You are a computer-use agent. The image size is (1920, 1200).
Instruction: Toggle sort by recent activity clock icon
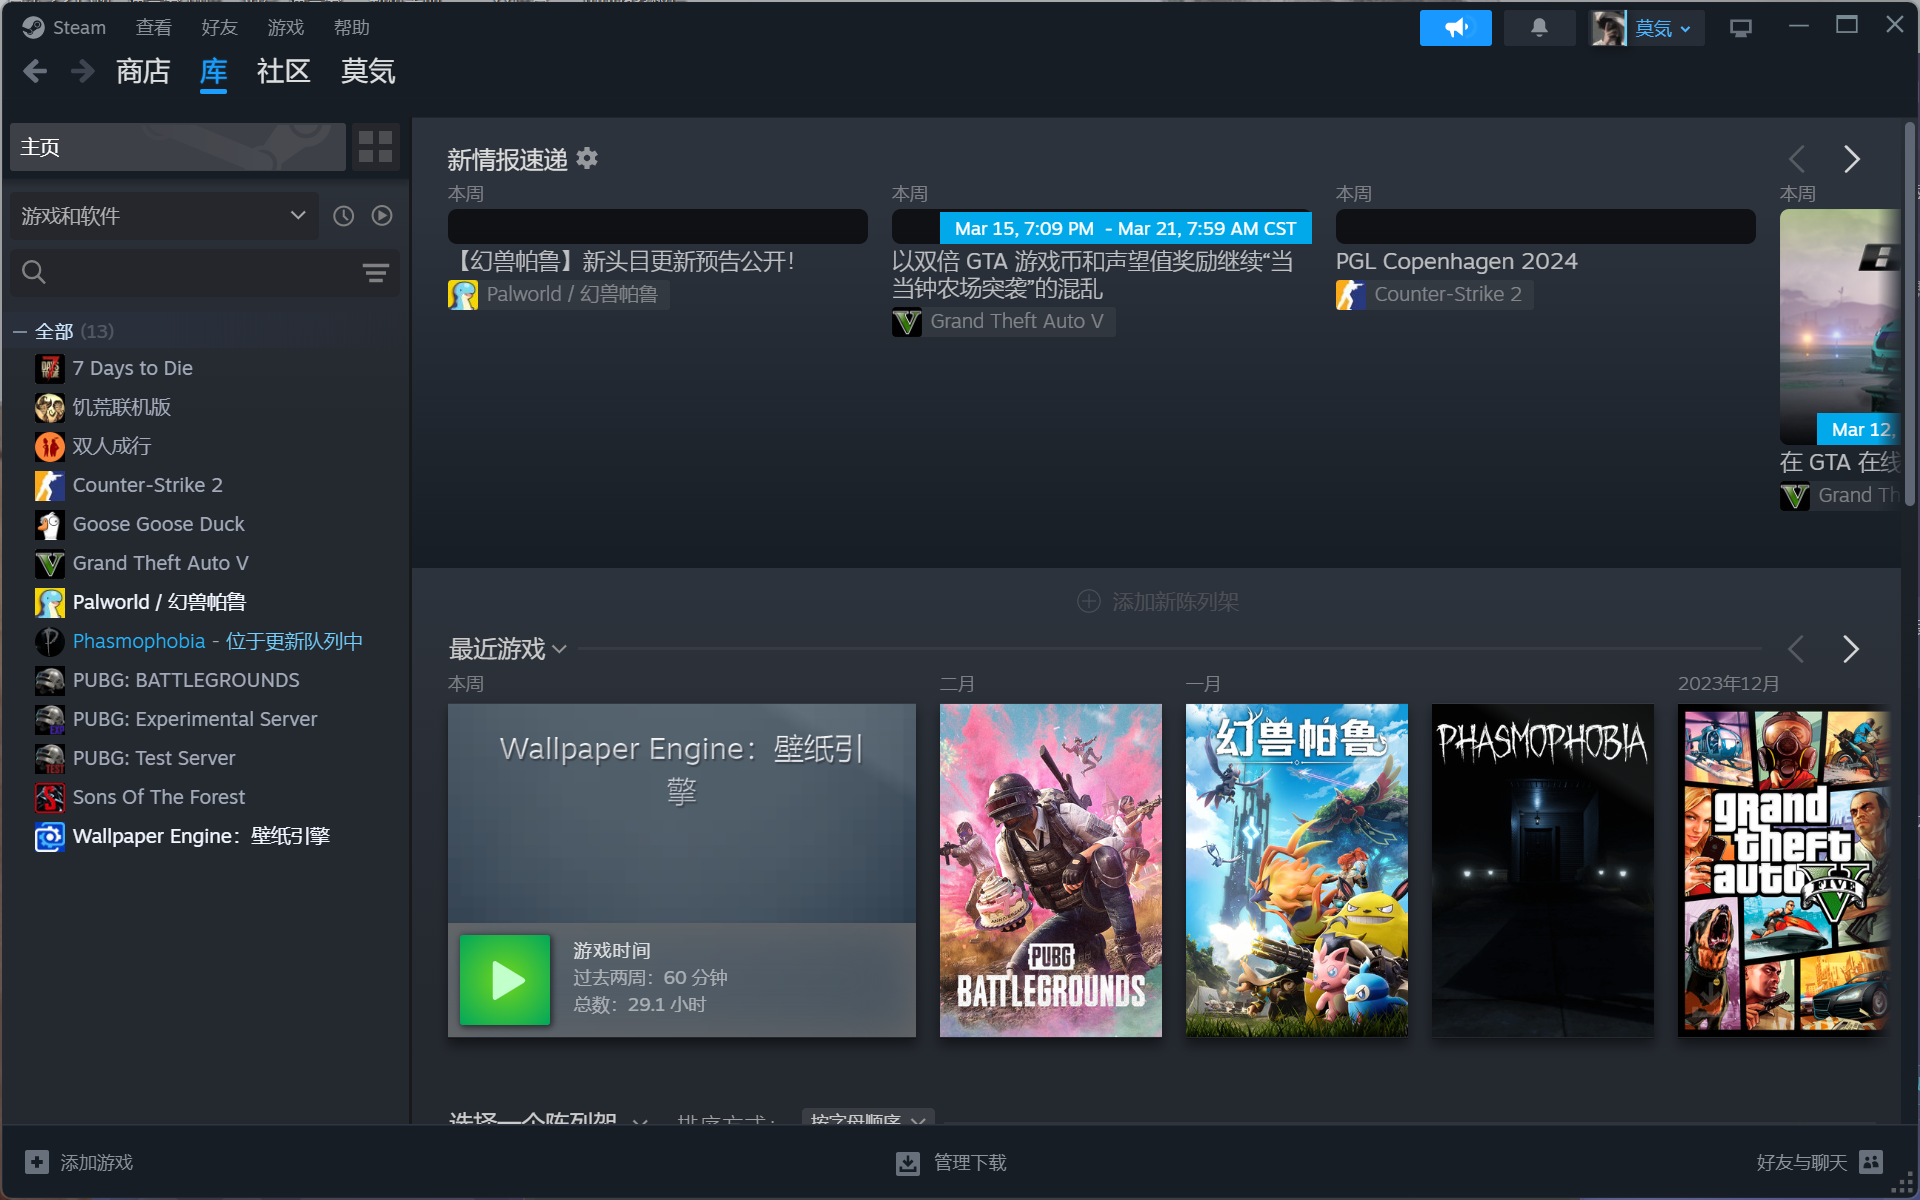tap(343, 216)
